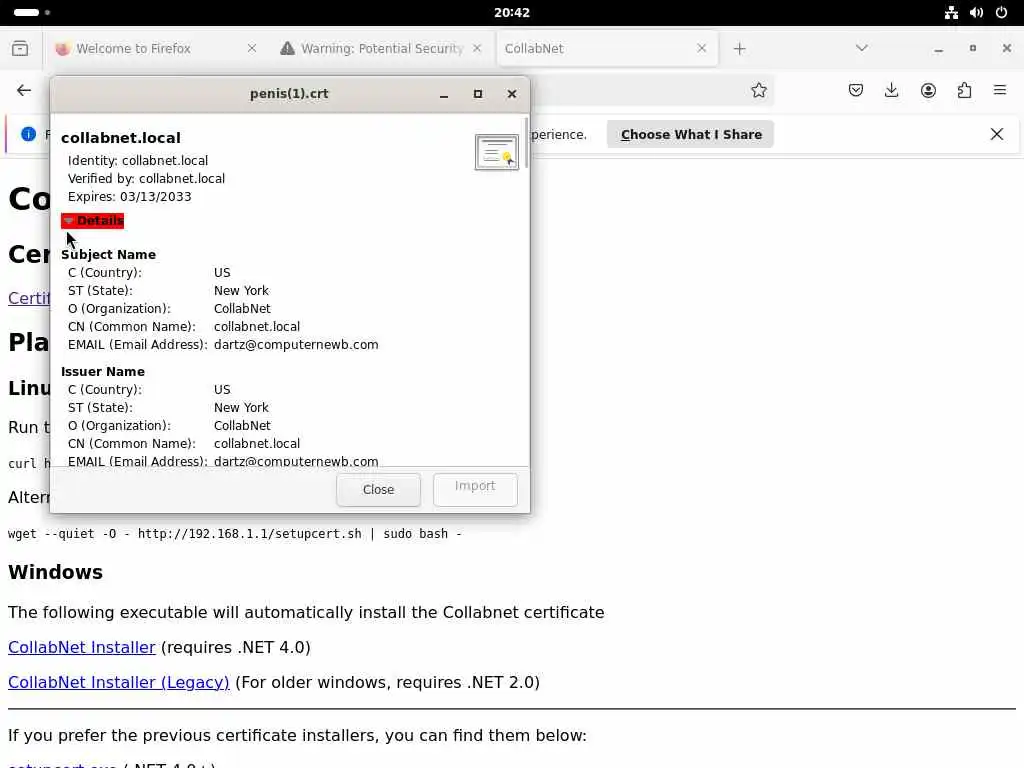The width and height of the screenshot is (1024, 768).
Task: Click the Verified by: collabnet.local text
Action: [x=146, y=178]
